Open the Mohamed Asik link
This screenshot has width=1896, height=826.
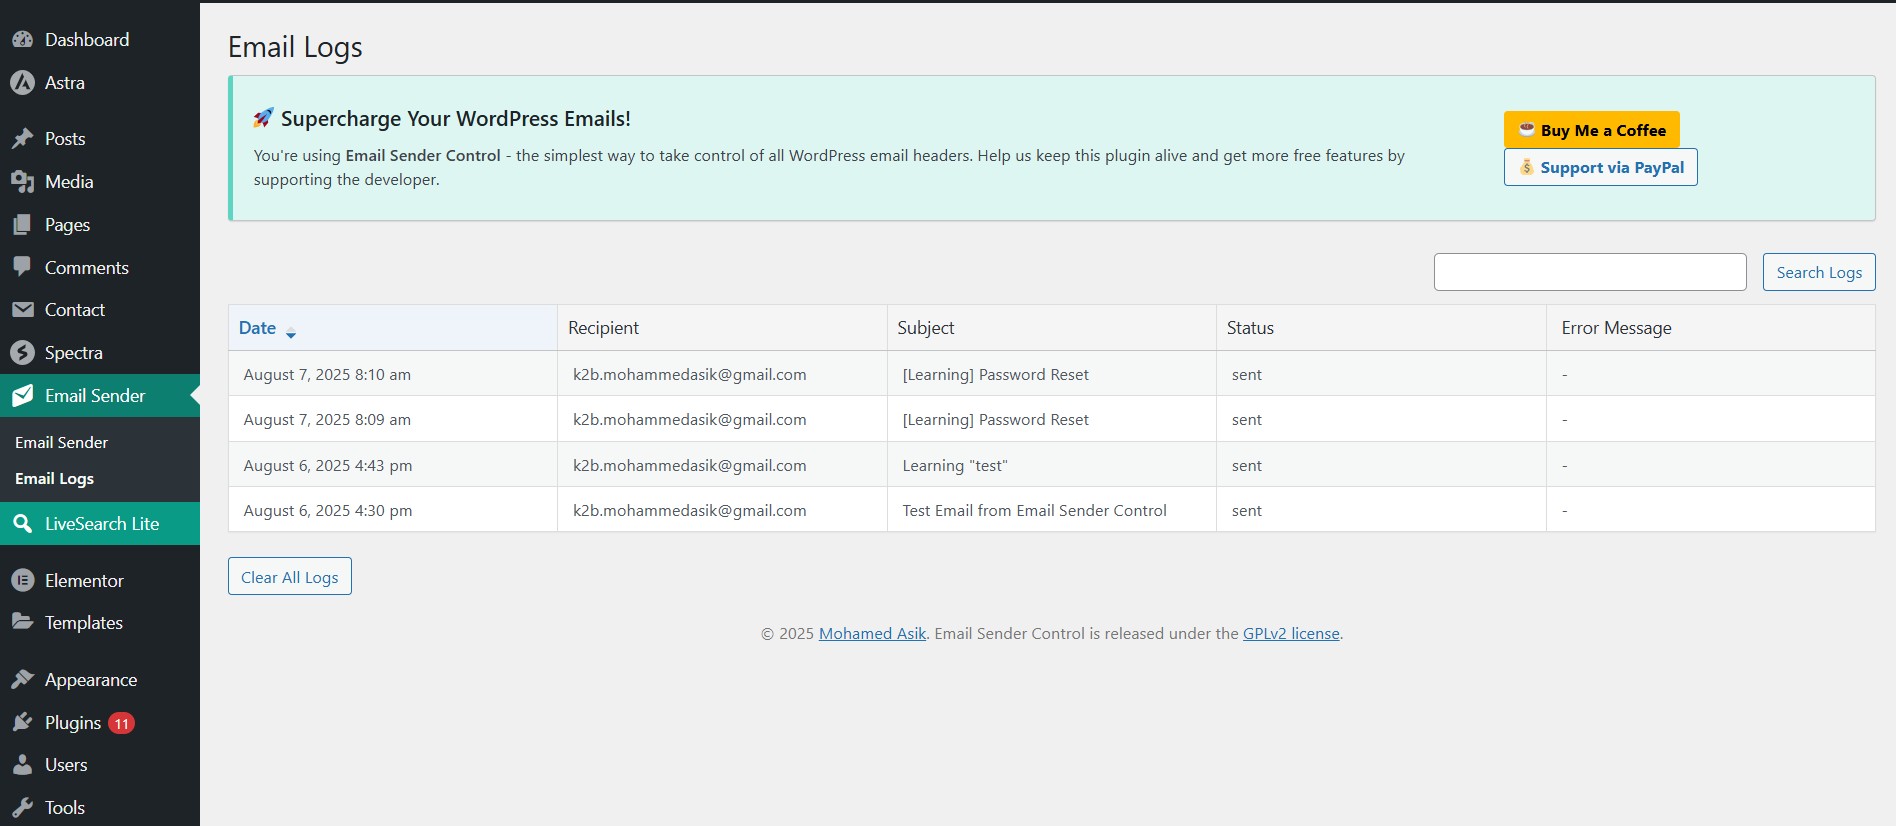(x=872, y=633)
